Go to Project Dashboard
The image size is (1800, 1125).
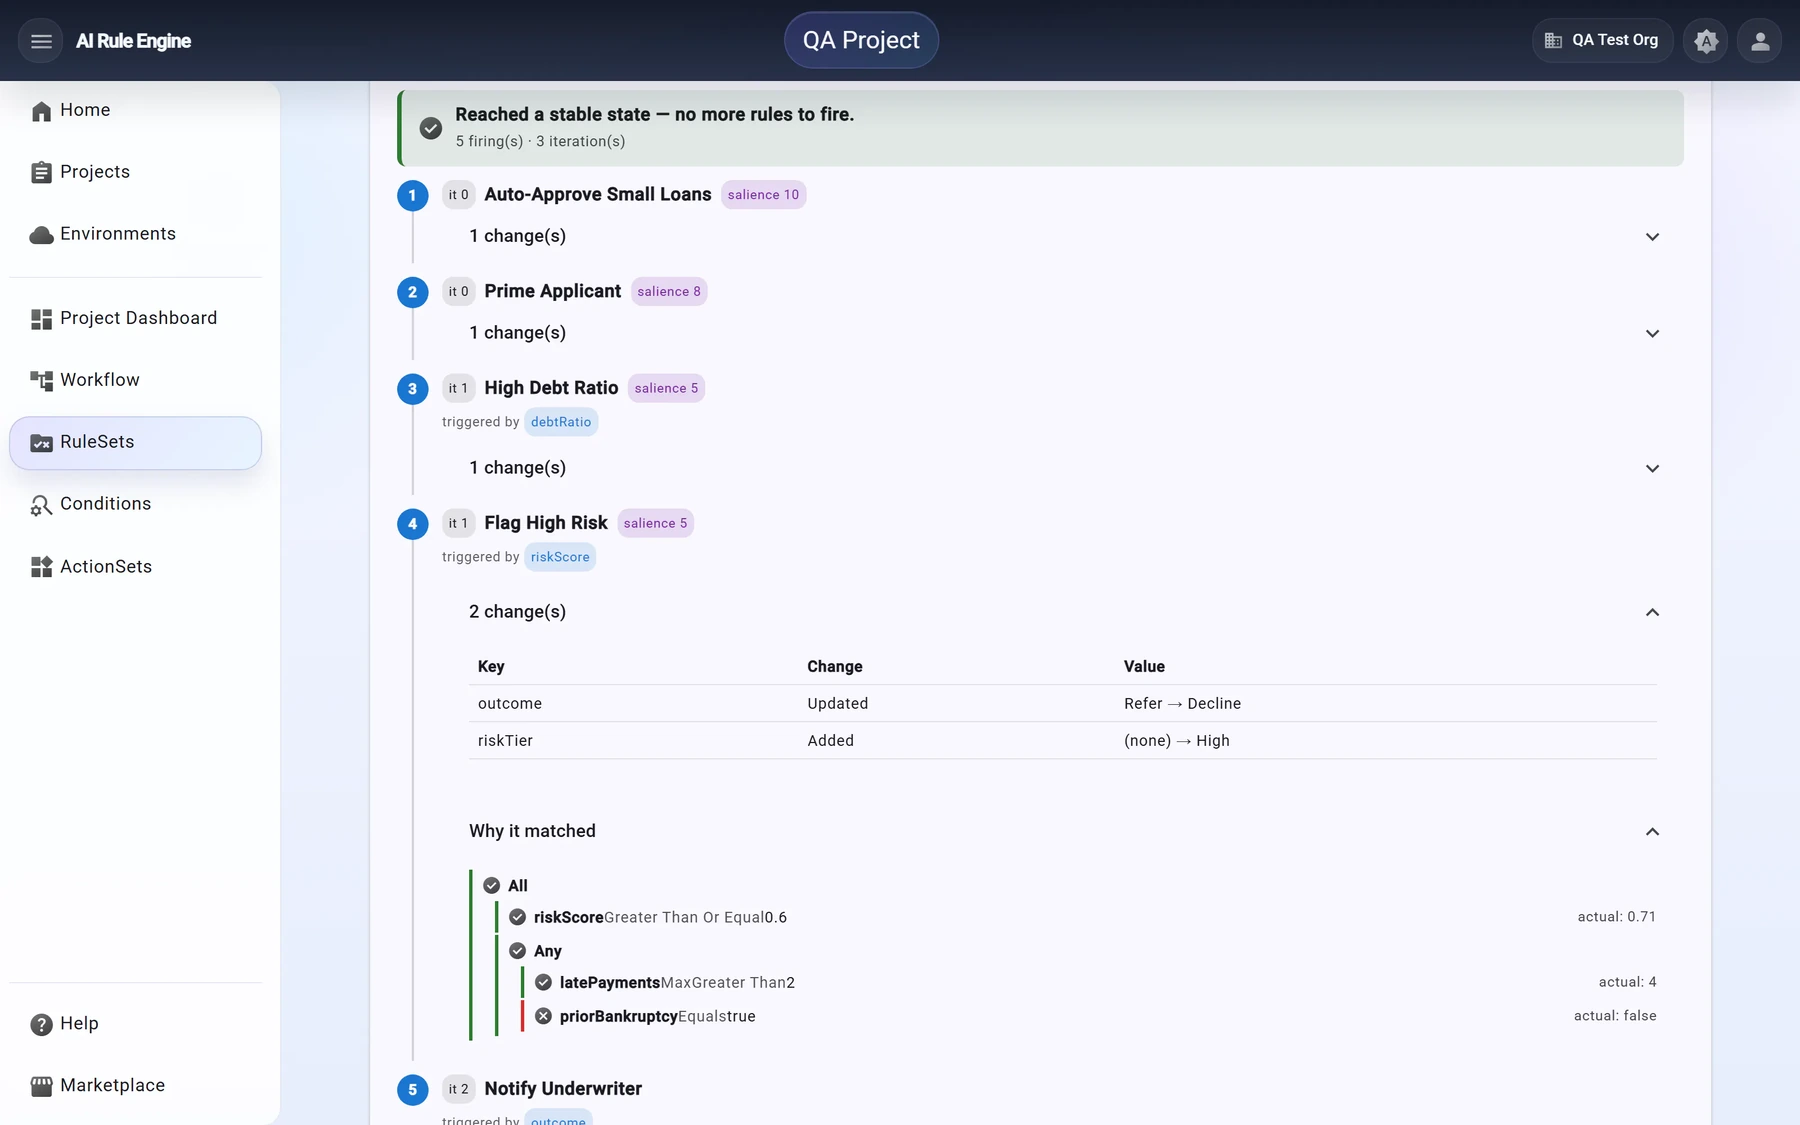135,318
